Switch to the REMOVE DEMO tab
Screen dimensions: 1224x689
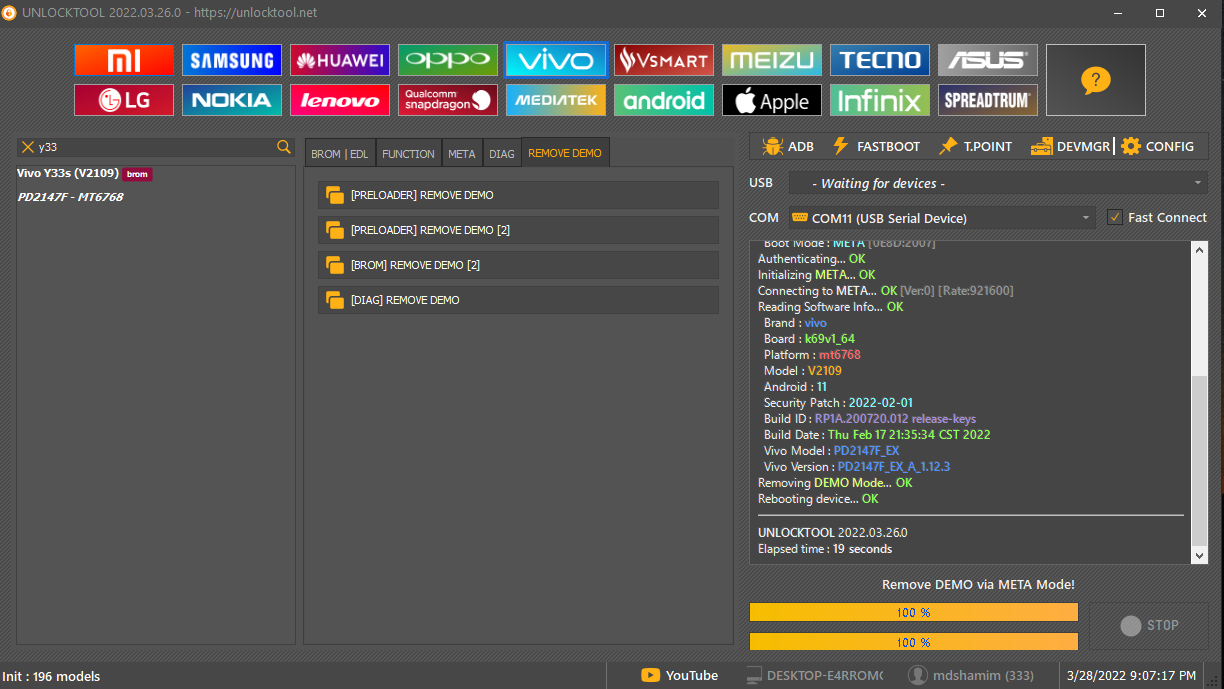point(565,153)
